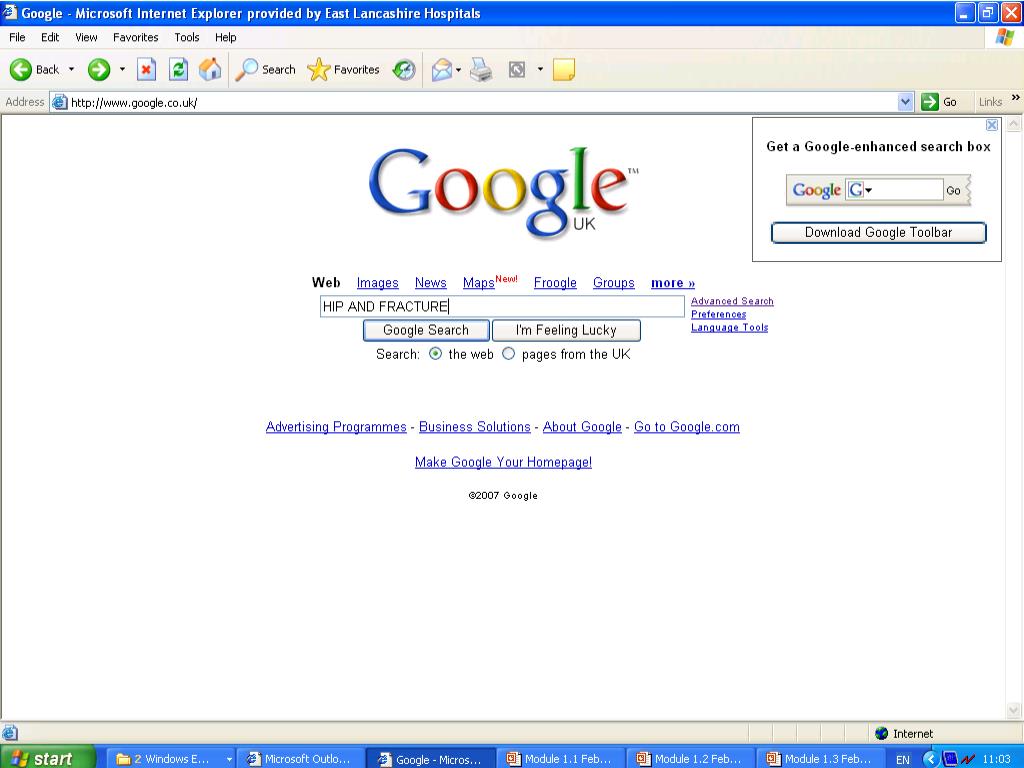Image resolution: width=1024 pixels, height=768 pixels.
Task: Click the tray expand arrow icon
Action: [x=930, y=759]
